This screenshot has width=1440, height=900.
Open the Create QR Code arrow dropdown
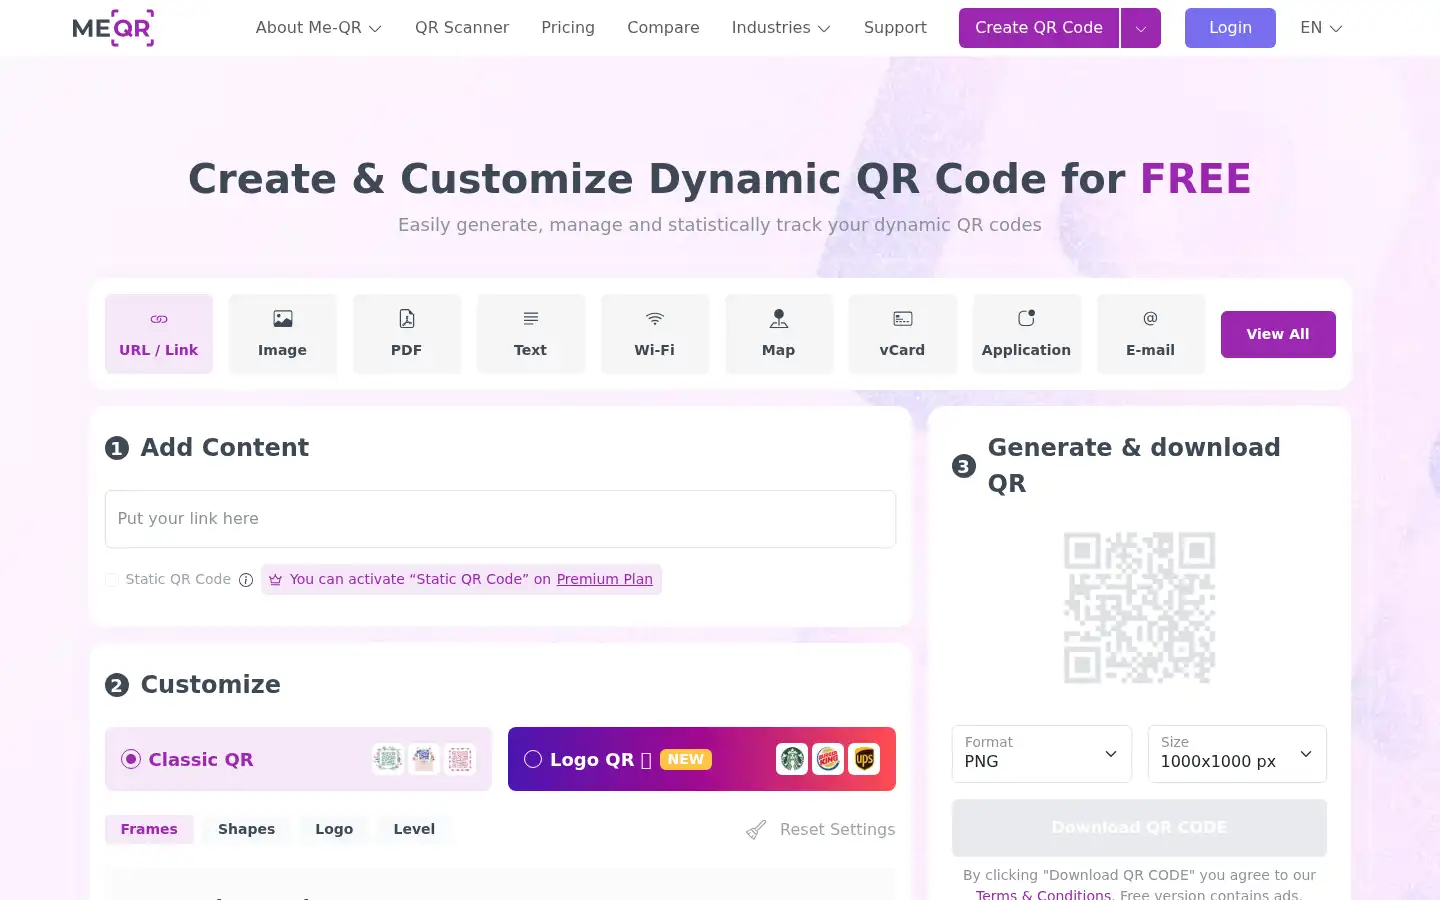coord(1141,28)
